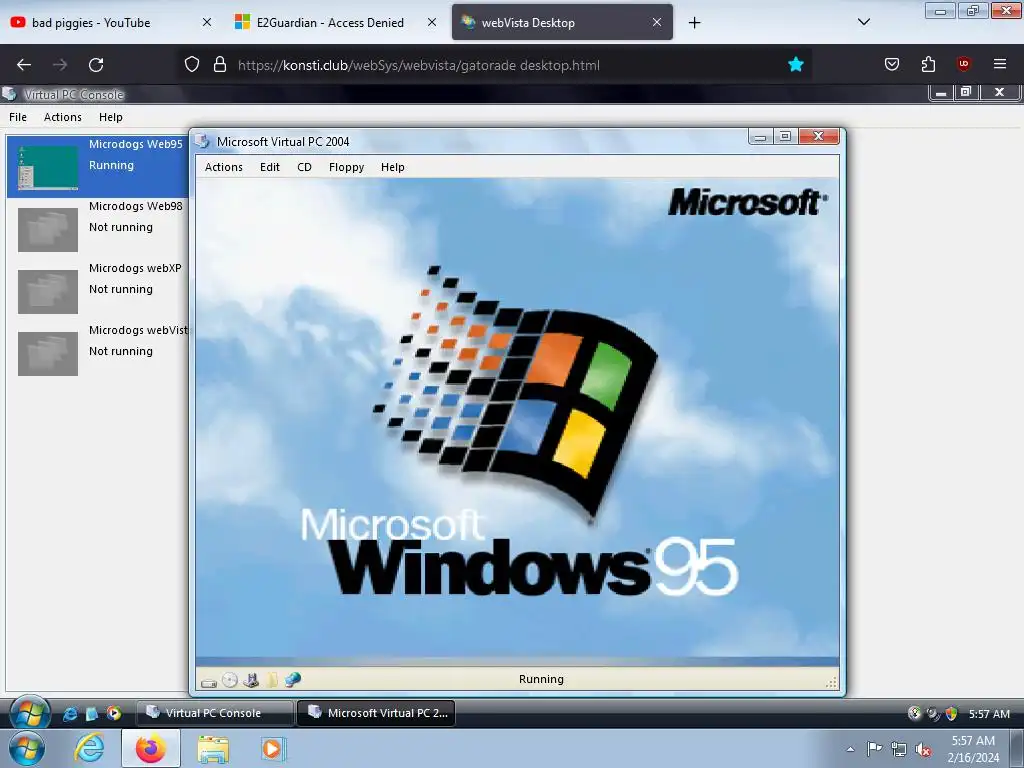Select the Microdogs Web98 virtual machine thumbnail

pos(48,229)
